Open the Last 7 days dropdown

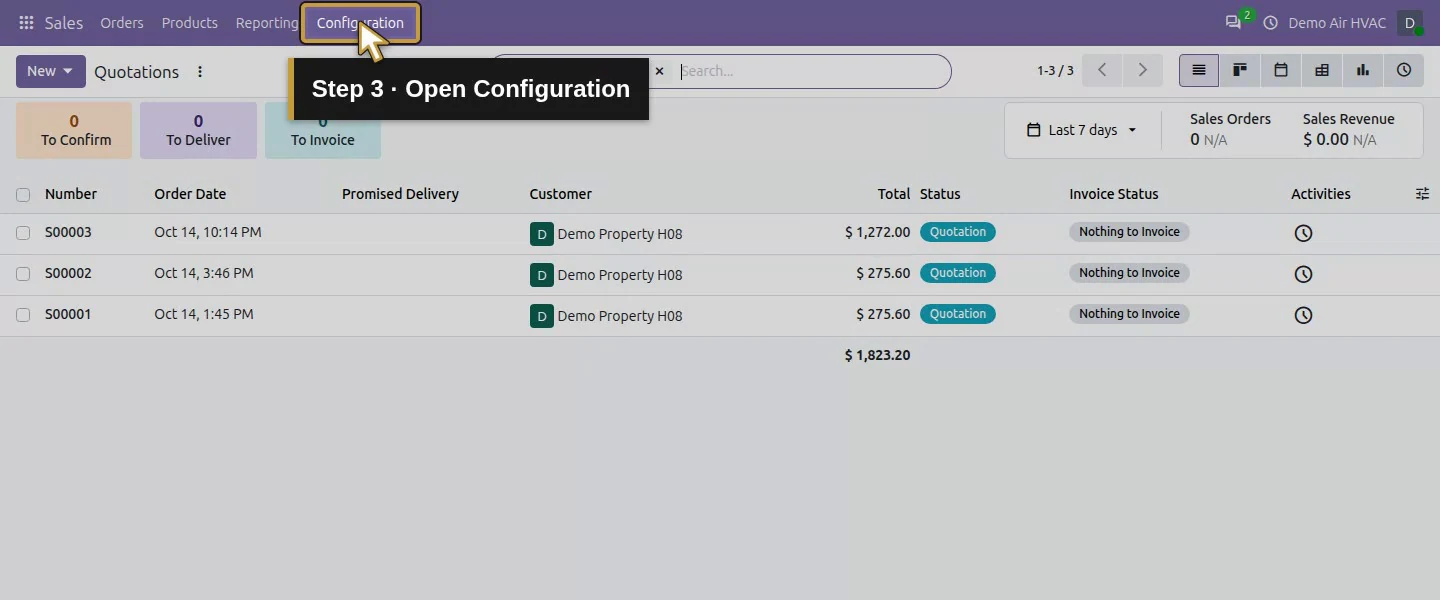coord(1082,130)
